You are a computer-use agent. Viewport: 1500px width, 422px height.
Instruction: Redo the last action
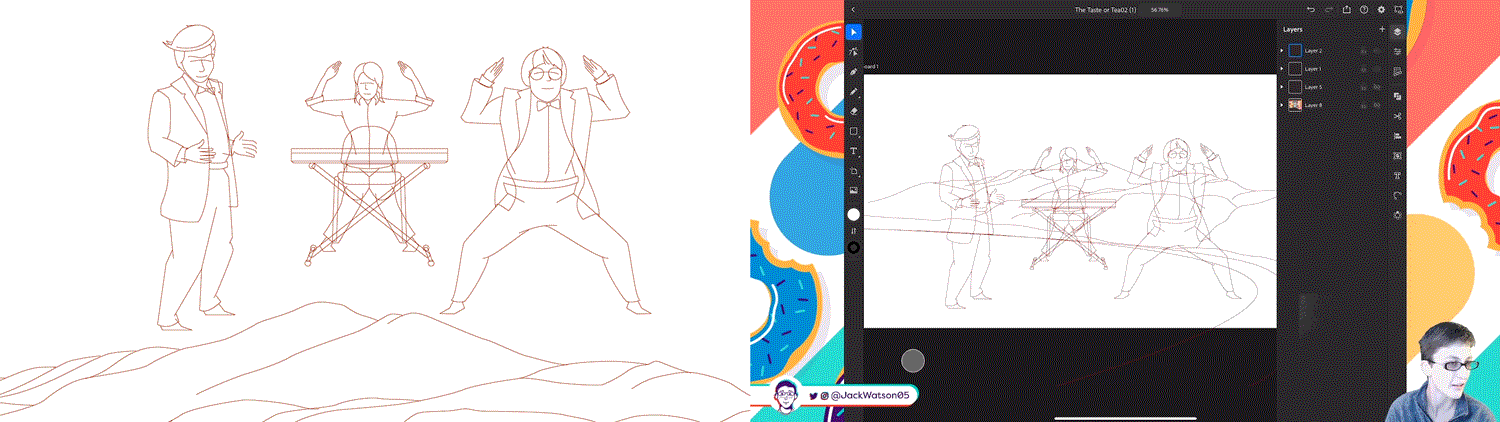coord(1329,10)
